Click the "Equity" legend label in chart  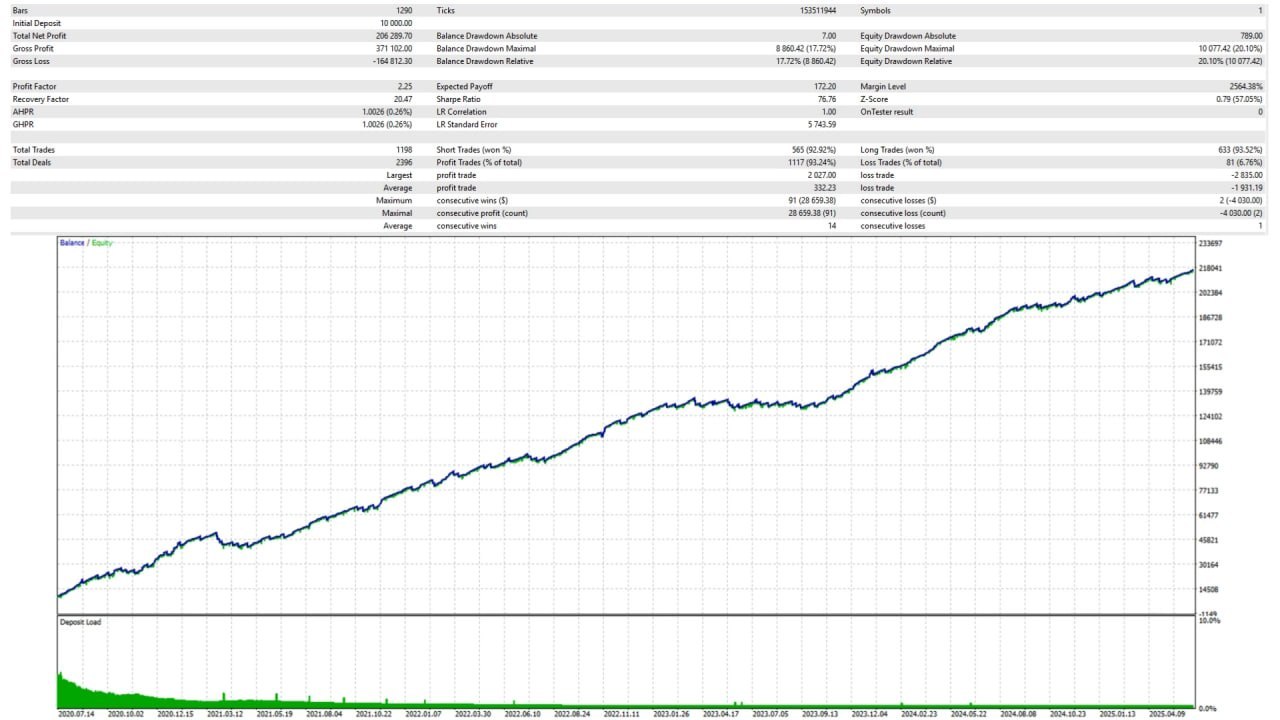pyautogui.click(x=102, y=243)
